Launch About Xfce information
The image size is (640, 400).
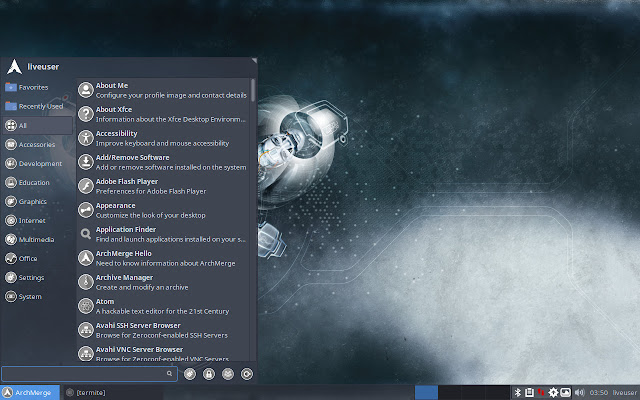163,114
